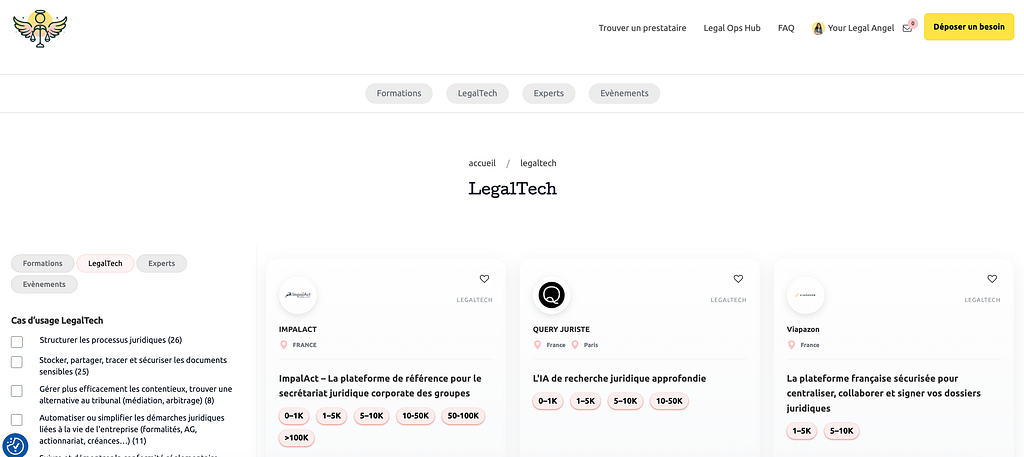Viewport: 1024px width, 457px height.
Task: Select the Experts filter pill in sidebar
Action: 161,264
